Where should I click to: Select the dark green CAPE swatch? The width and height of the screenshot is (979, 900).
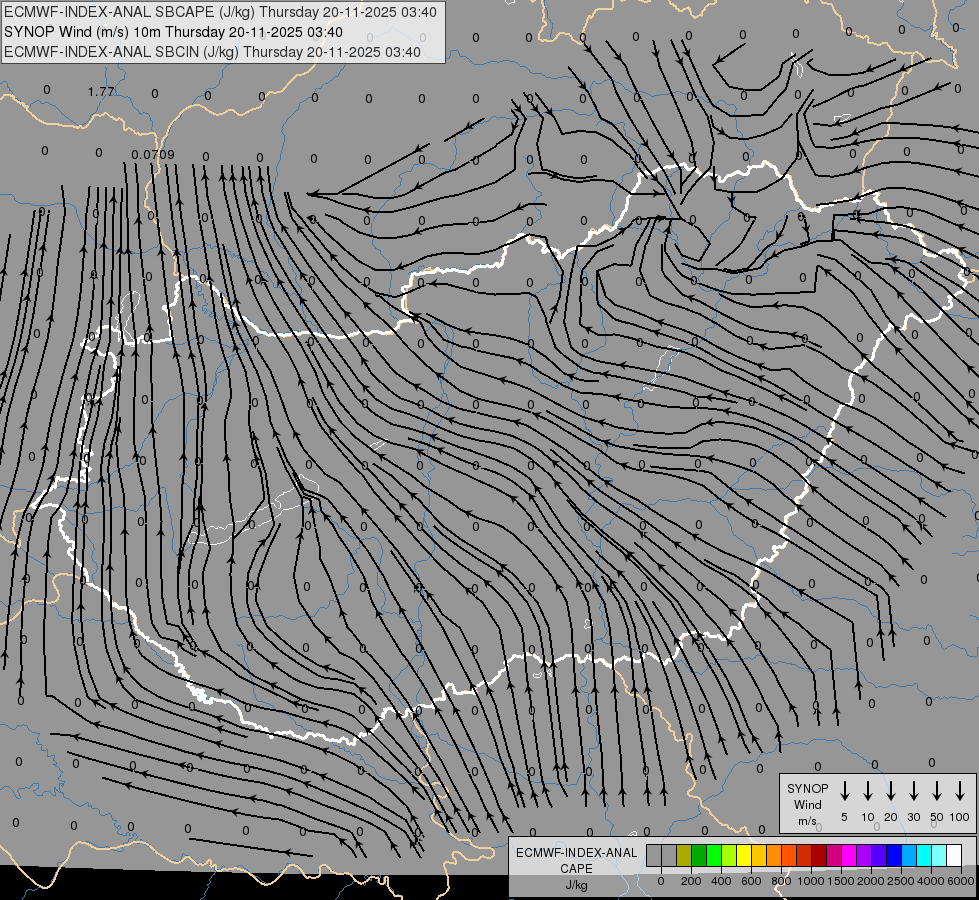(x=699, y=855)
